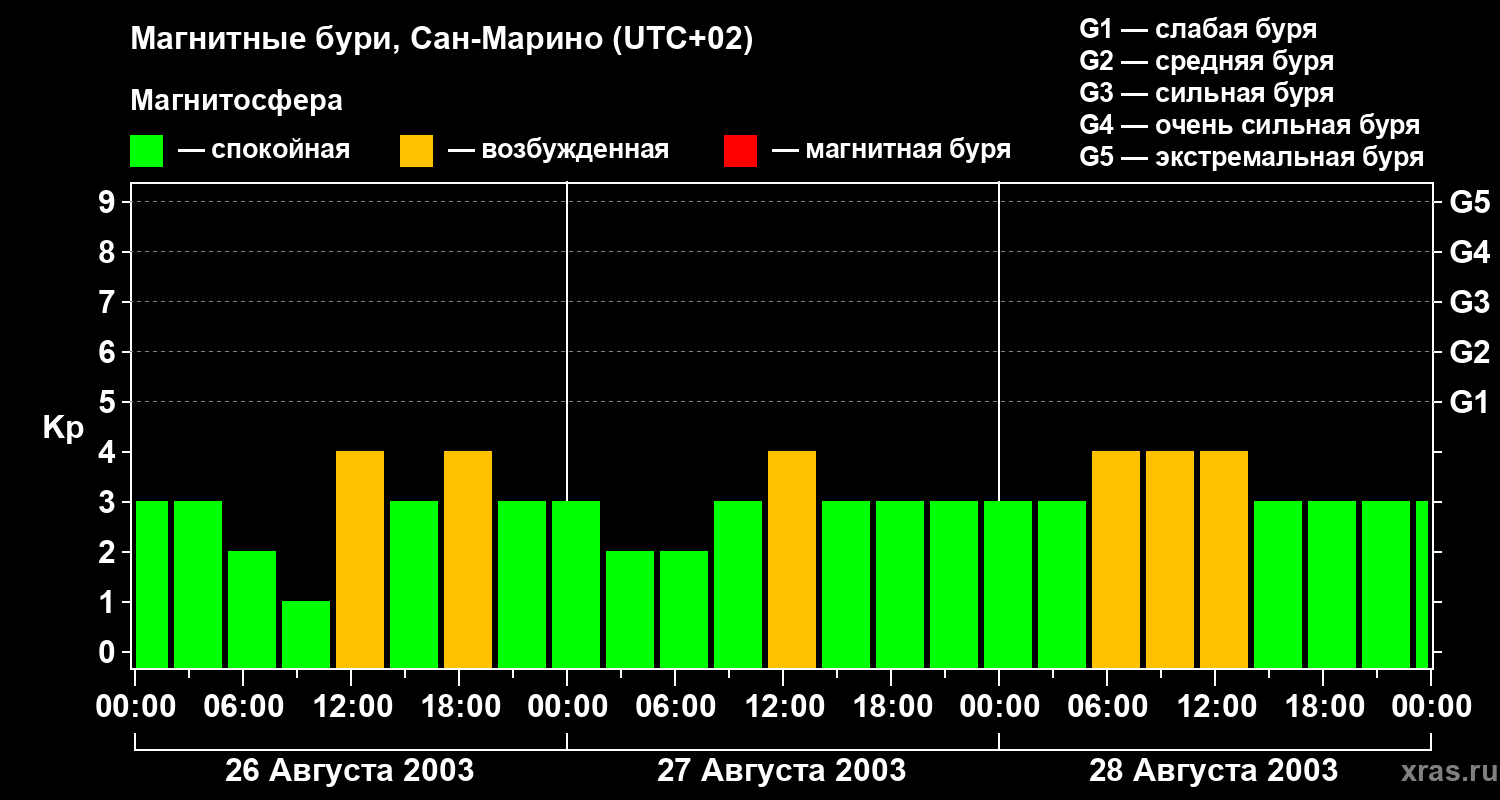1500x800 pixels.
Task: Click the orange bar at 12:00 on 28 August
Action: point(1224,560)
